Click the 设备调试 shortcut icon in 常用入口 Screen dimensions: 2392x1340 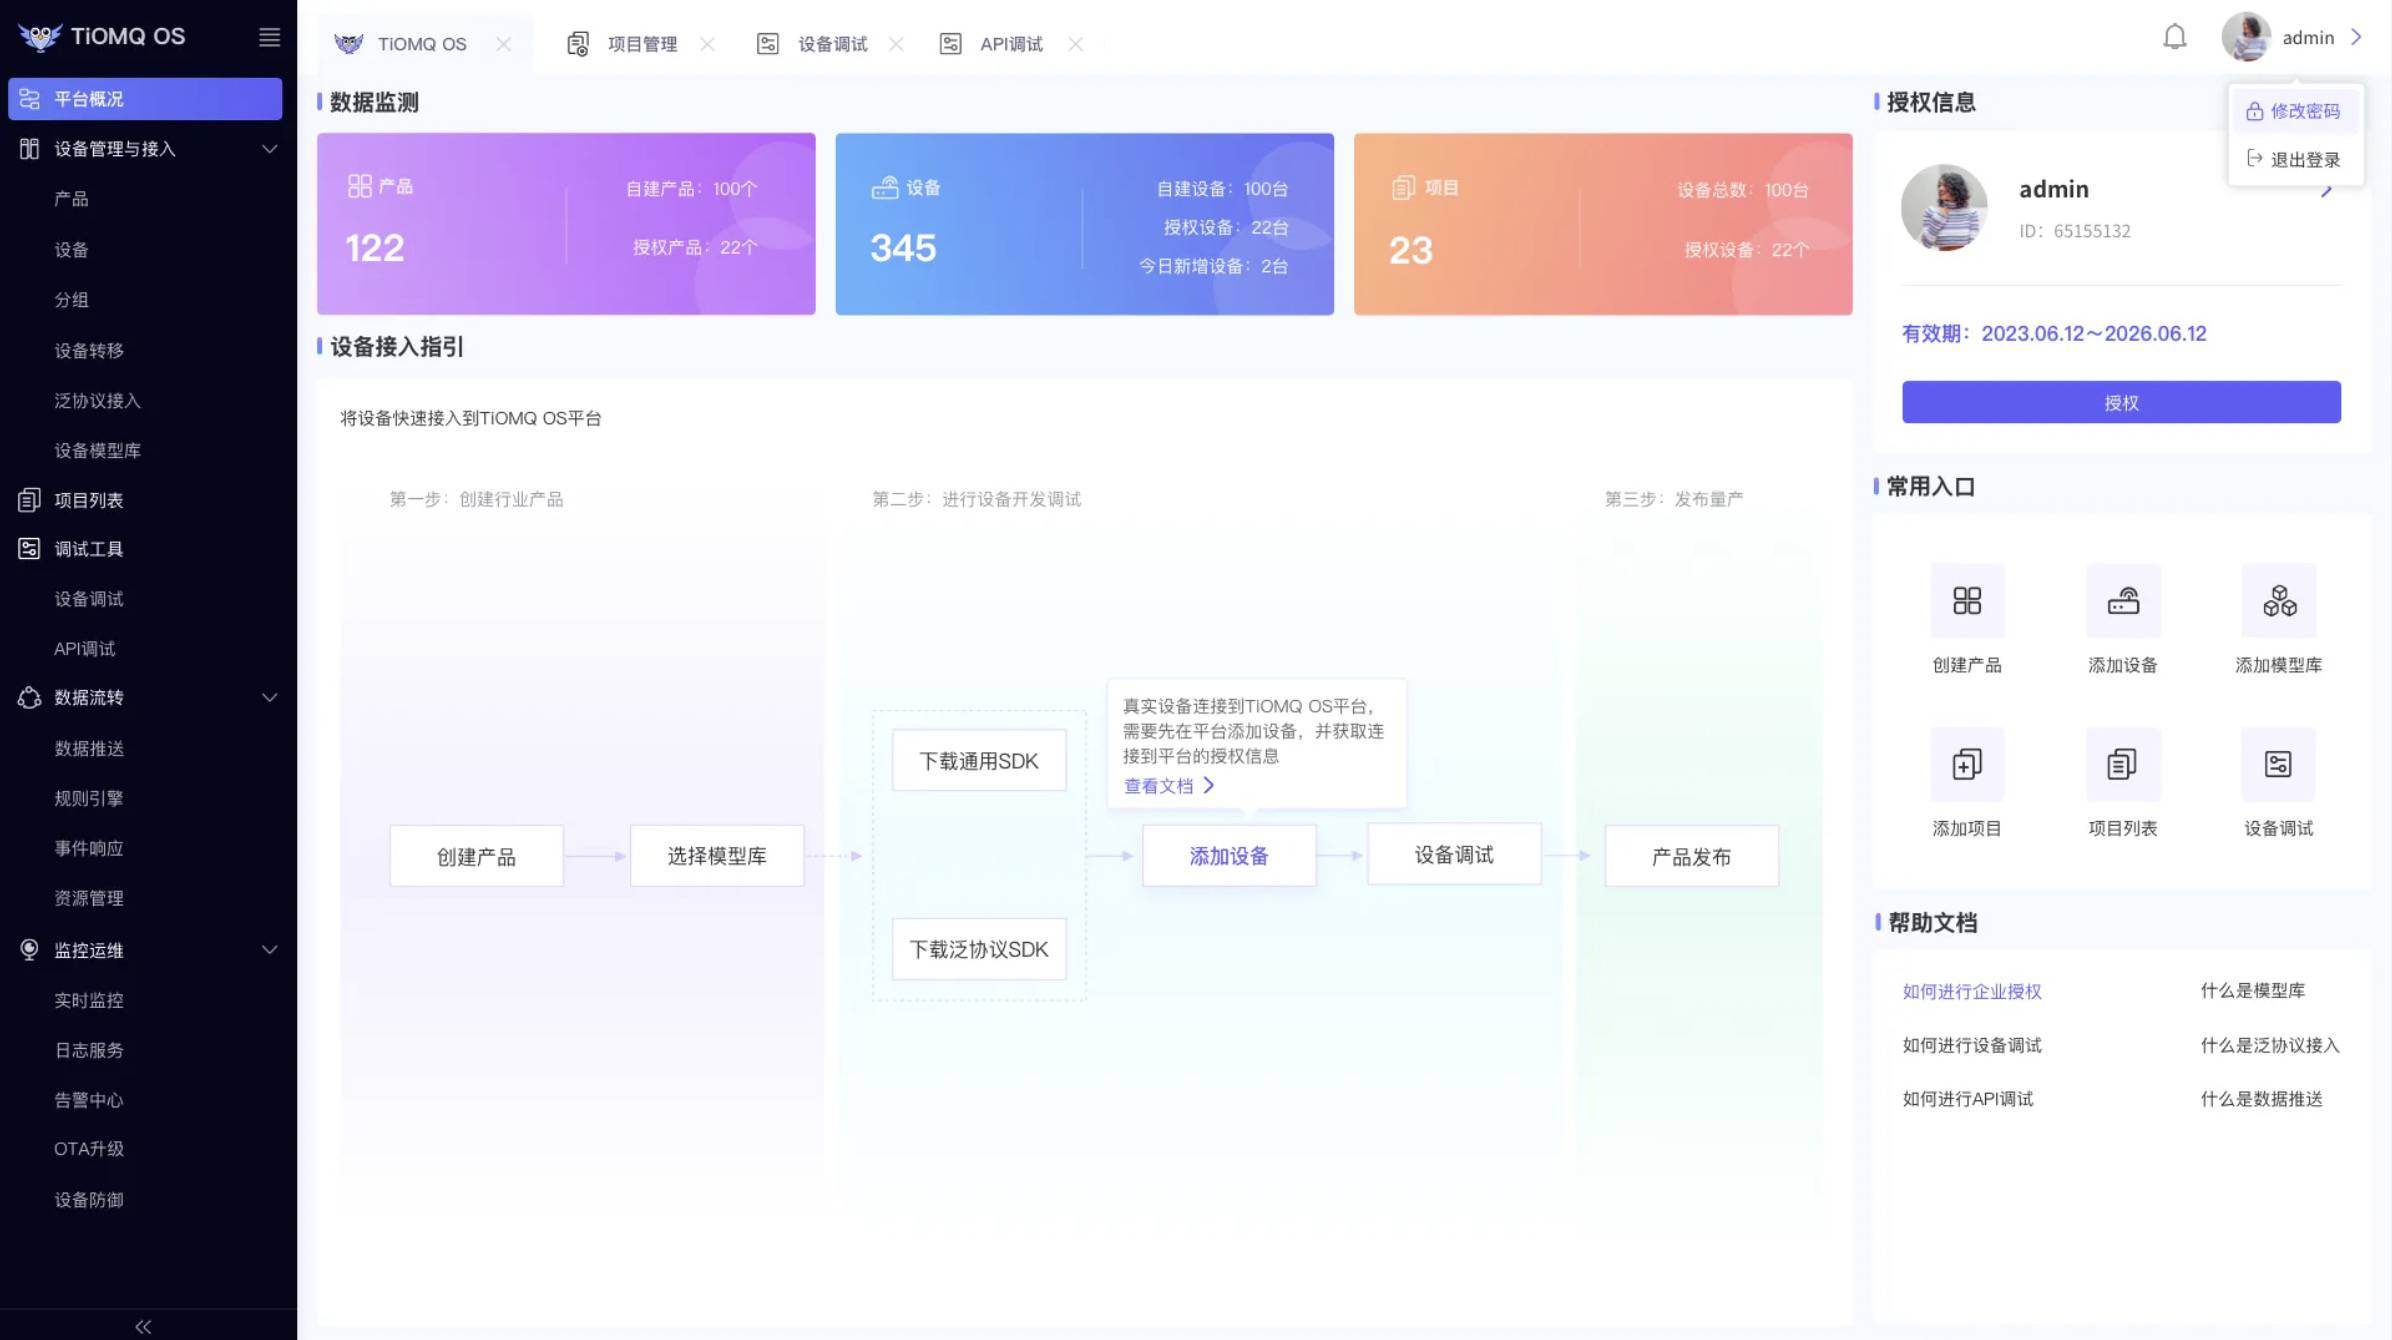point(2279,765)
